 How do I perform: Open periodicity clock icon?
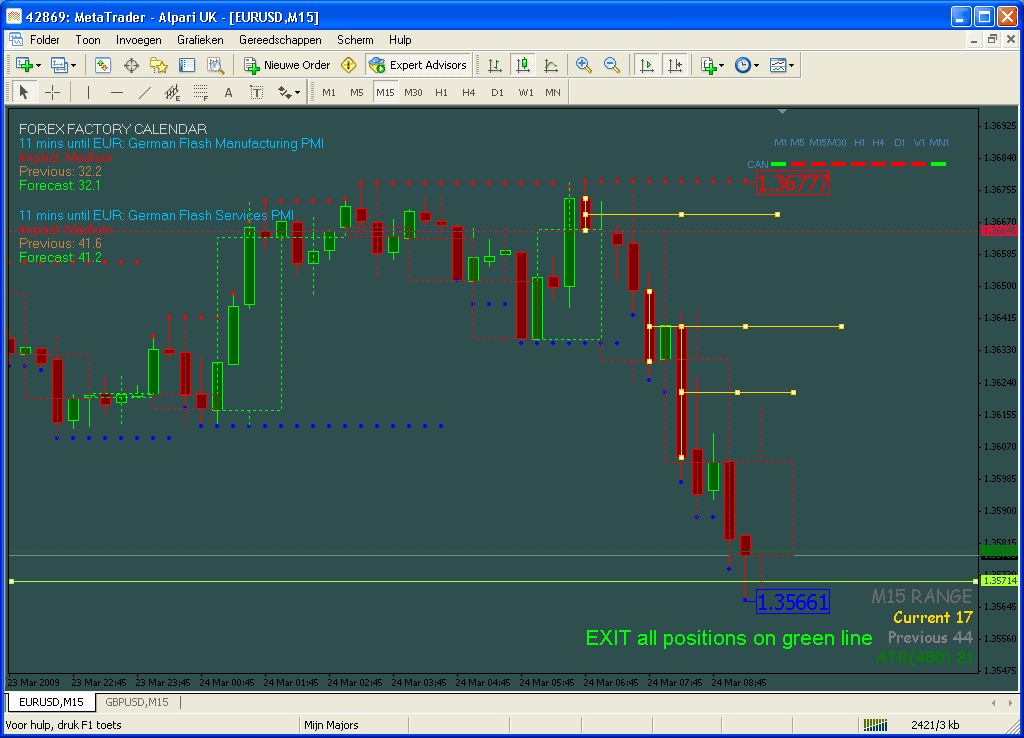pyautogui.click(x=743, y=65)
